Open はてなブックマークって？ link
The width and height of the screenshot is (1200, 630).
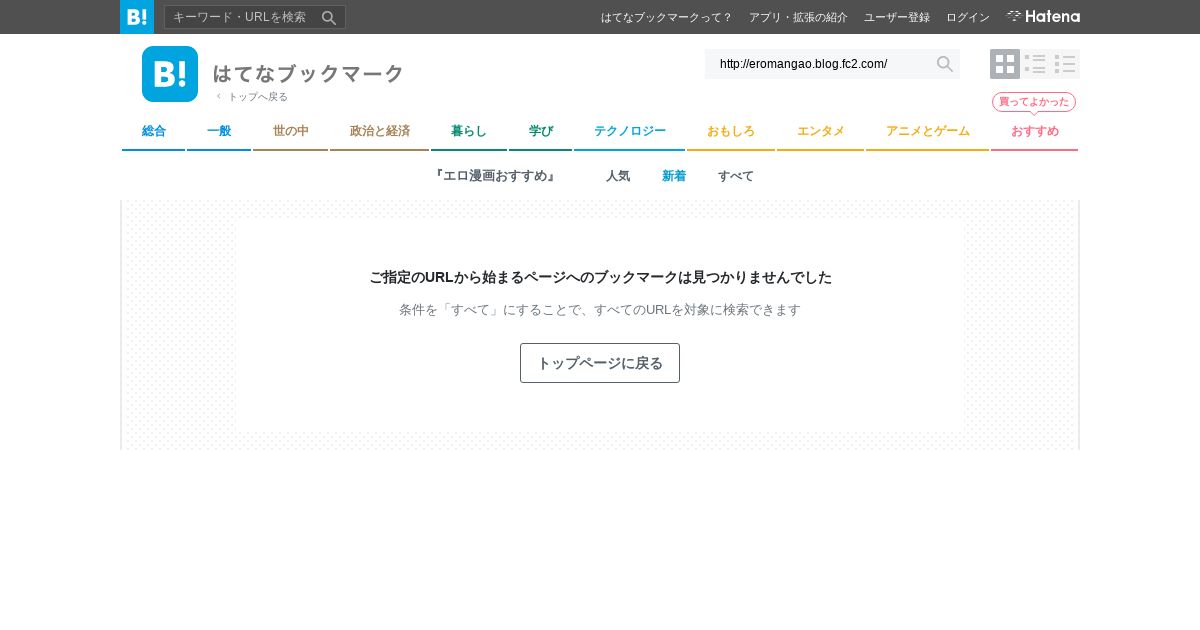coord(667,17)
